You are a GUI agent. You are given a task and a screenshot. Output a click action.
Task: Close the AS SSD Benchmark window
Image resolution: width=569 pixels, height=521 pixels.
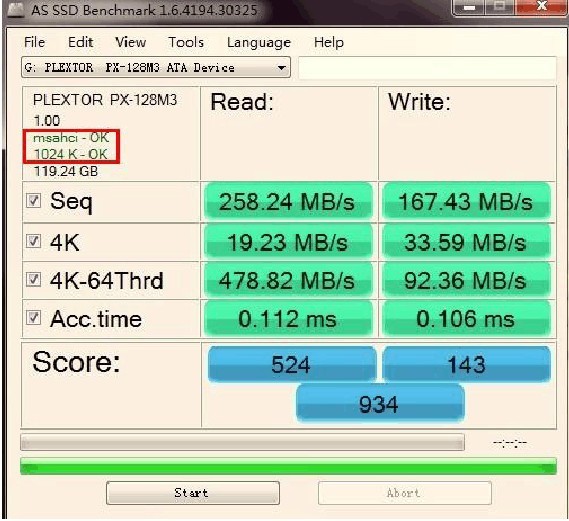540,7
